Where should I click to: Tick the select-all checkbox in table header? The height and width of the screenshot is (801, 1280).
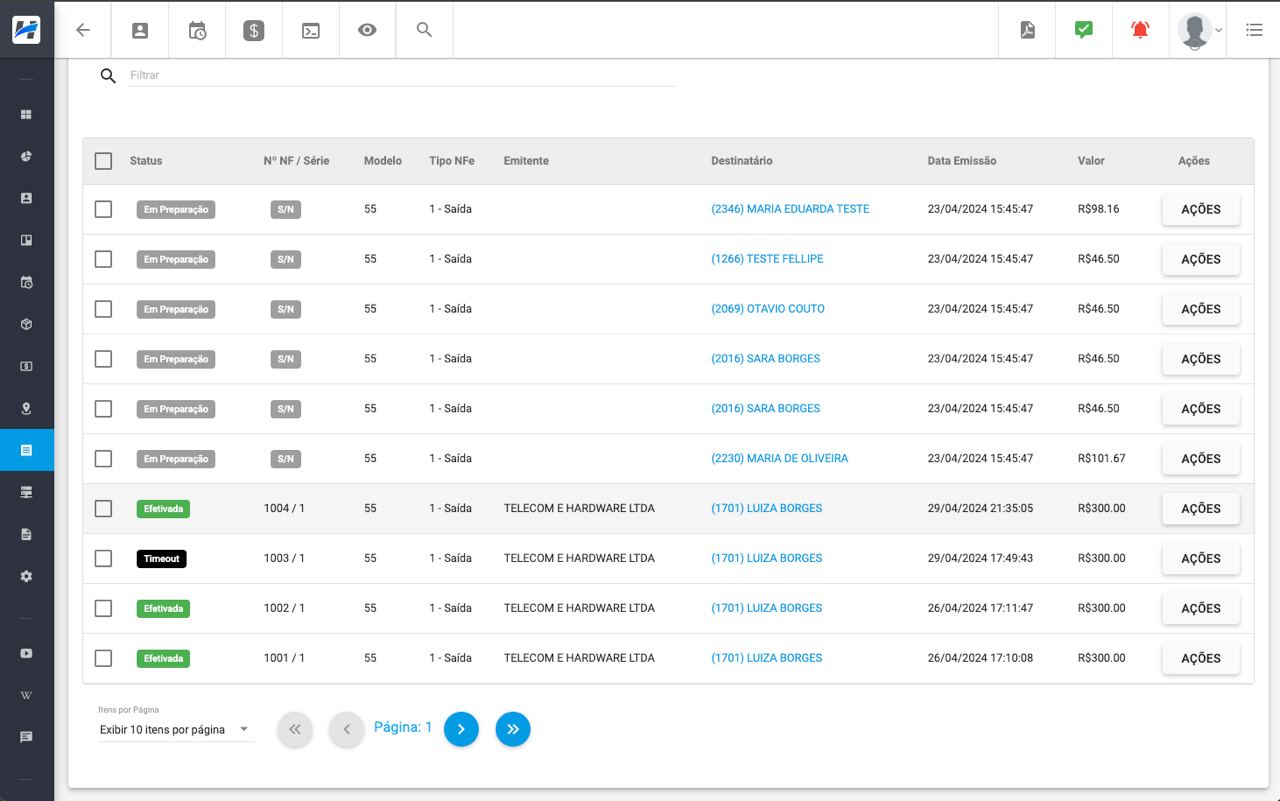tap(103, 161)
